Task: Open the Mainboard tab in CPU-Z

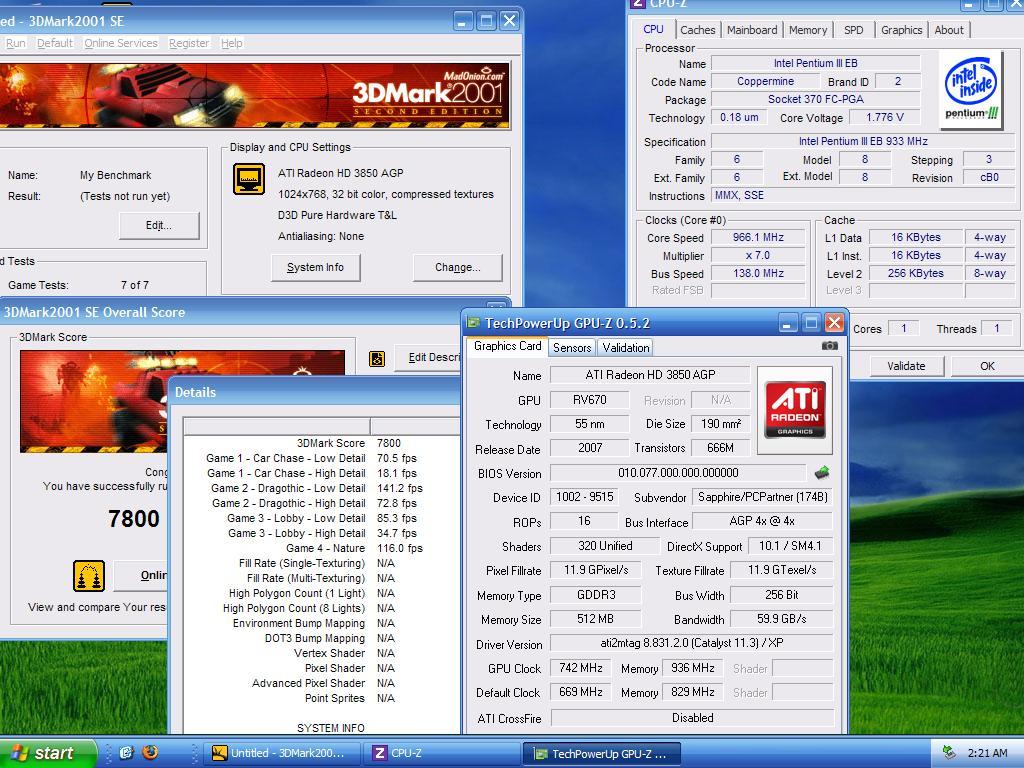Action: click(752, 30)
